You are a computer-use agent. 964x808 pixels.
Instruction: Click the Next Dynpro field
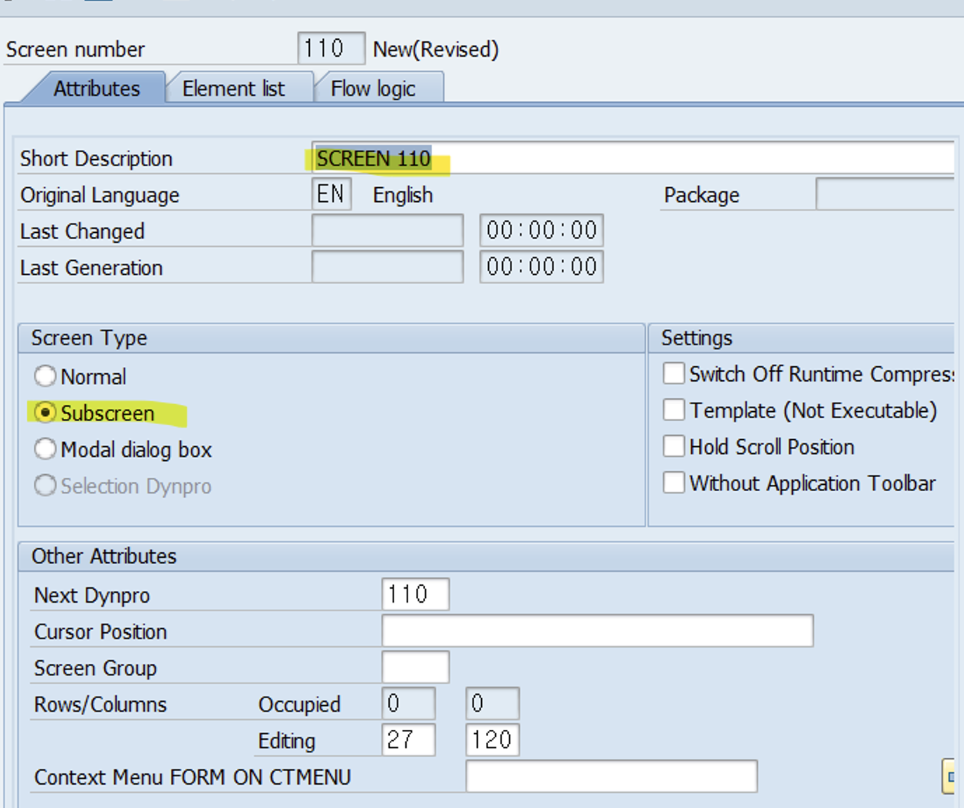coord(415,594)
